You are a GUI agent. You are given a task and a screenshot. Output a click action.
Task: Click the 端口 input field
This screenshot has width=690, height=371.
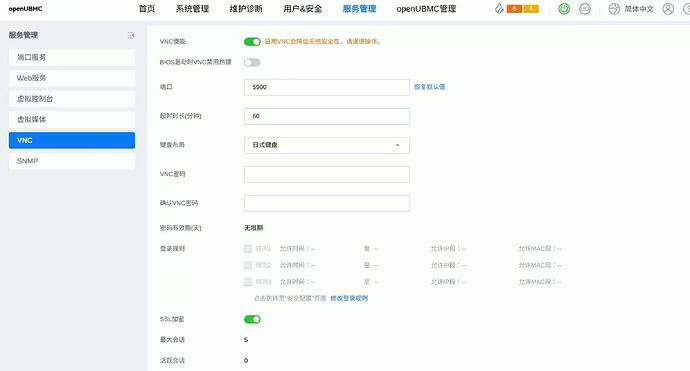pos(327,87)
